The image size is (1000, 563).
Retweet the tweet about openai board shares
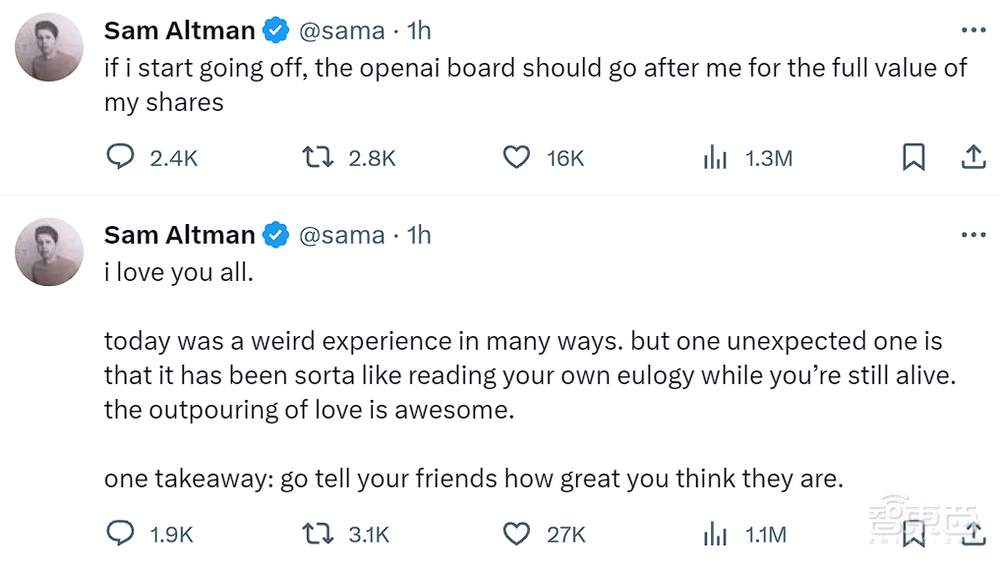317,158
